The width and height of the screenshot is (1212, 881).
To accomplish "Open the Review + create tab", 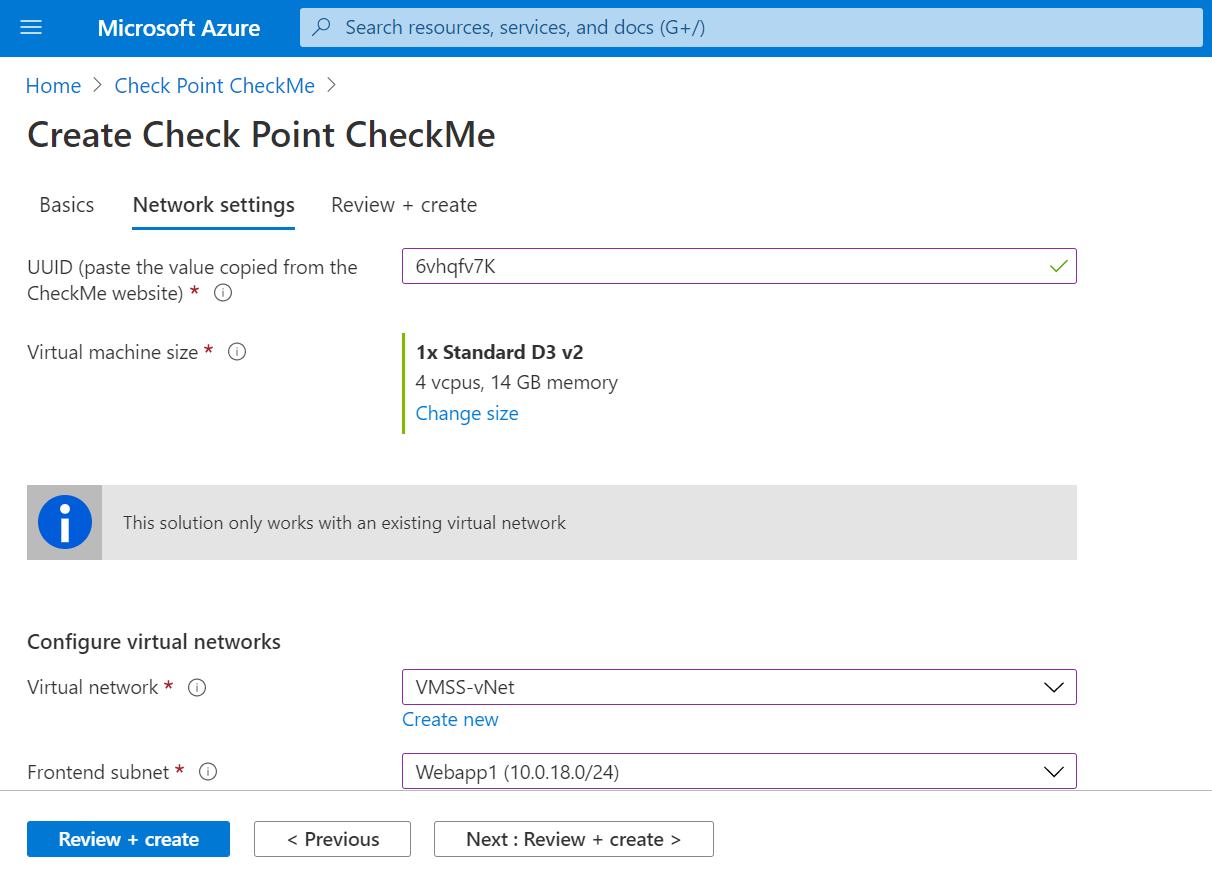I will point(404,205).
